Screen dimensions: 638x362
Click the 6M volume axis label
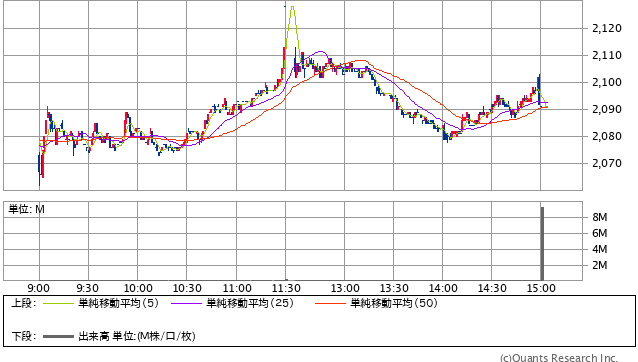pyautogui.click(x=600, y=233)
